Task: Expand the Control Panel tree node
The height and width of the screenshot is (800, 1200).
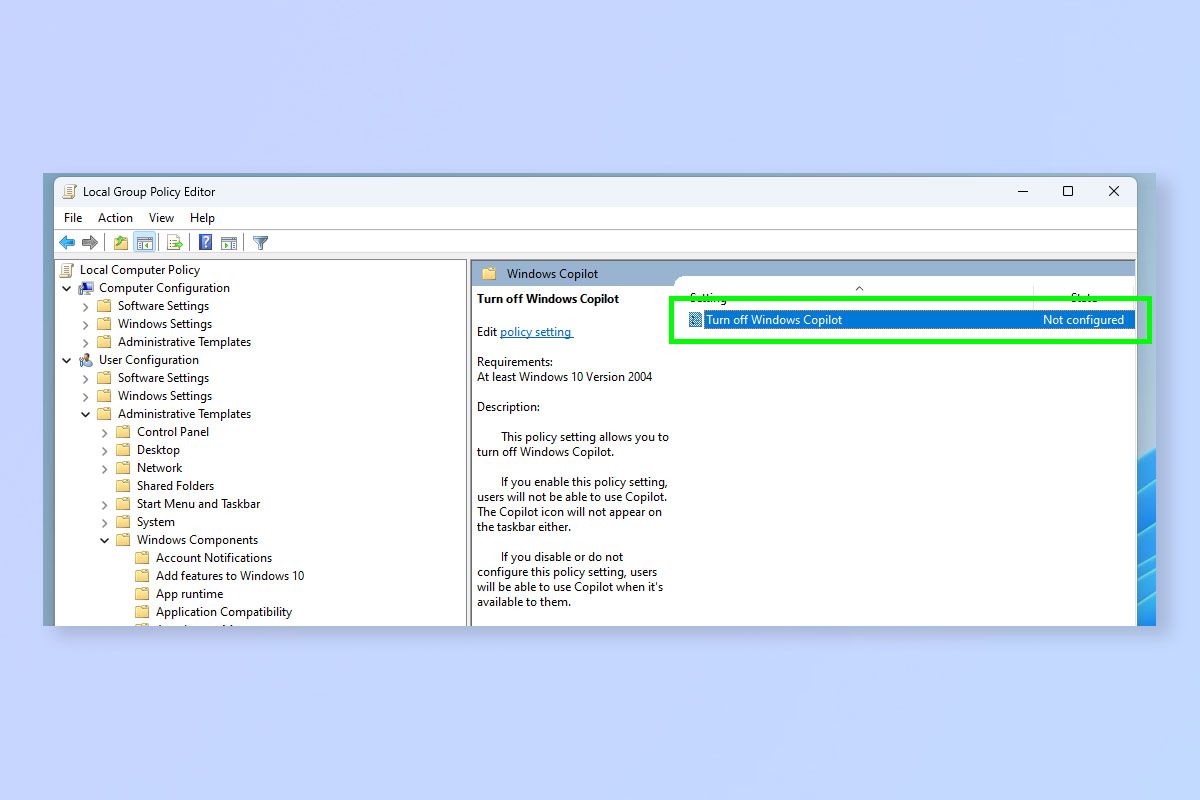Action: (x=104, y=431)
